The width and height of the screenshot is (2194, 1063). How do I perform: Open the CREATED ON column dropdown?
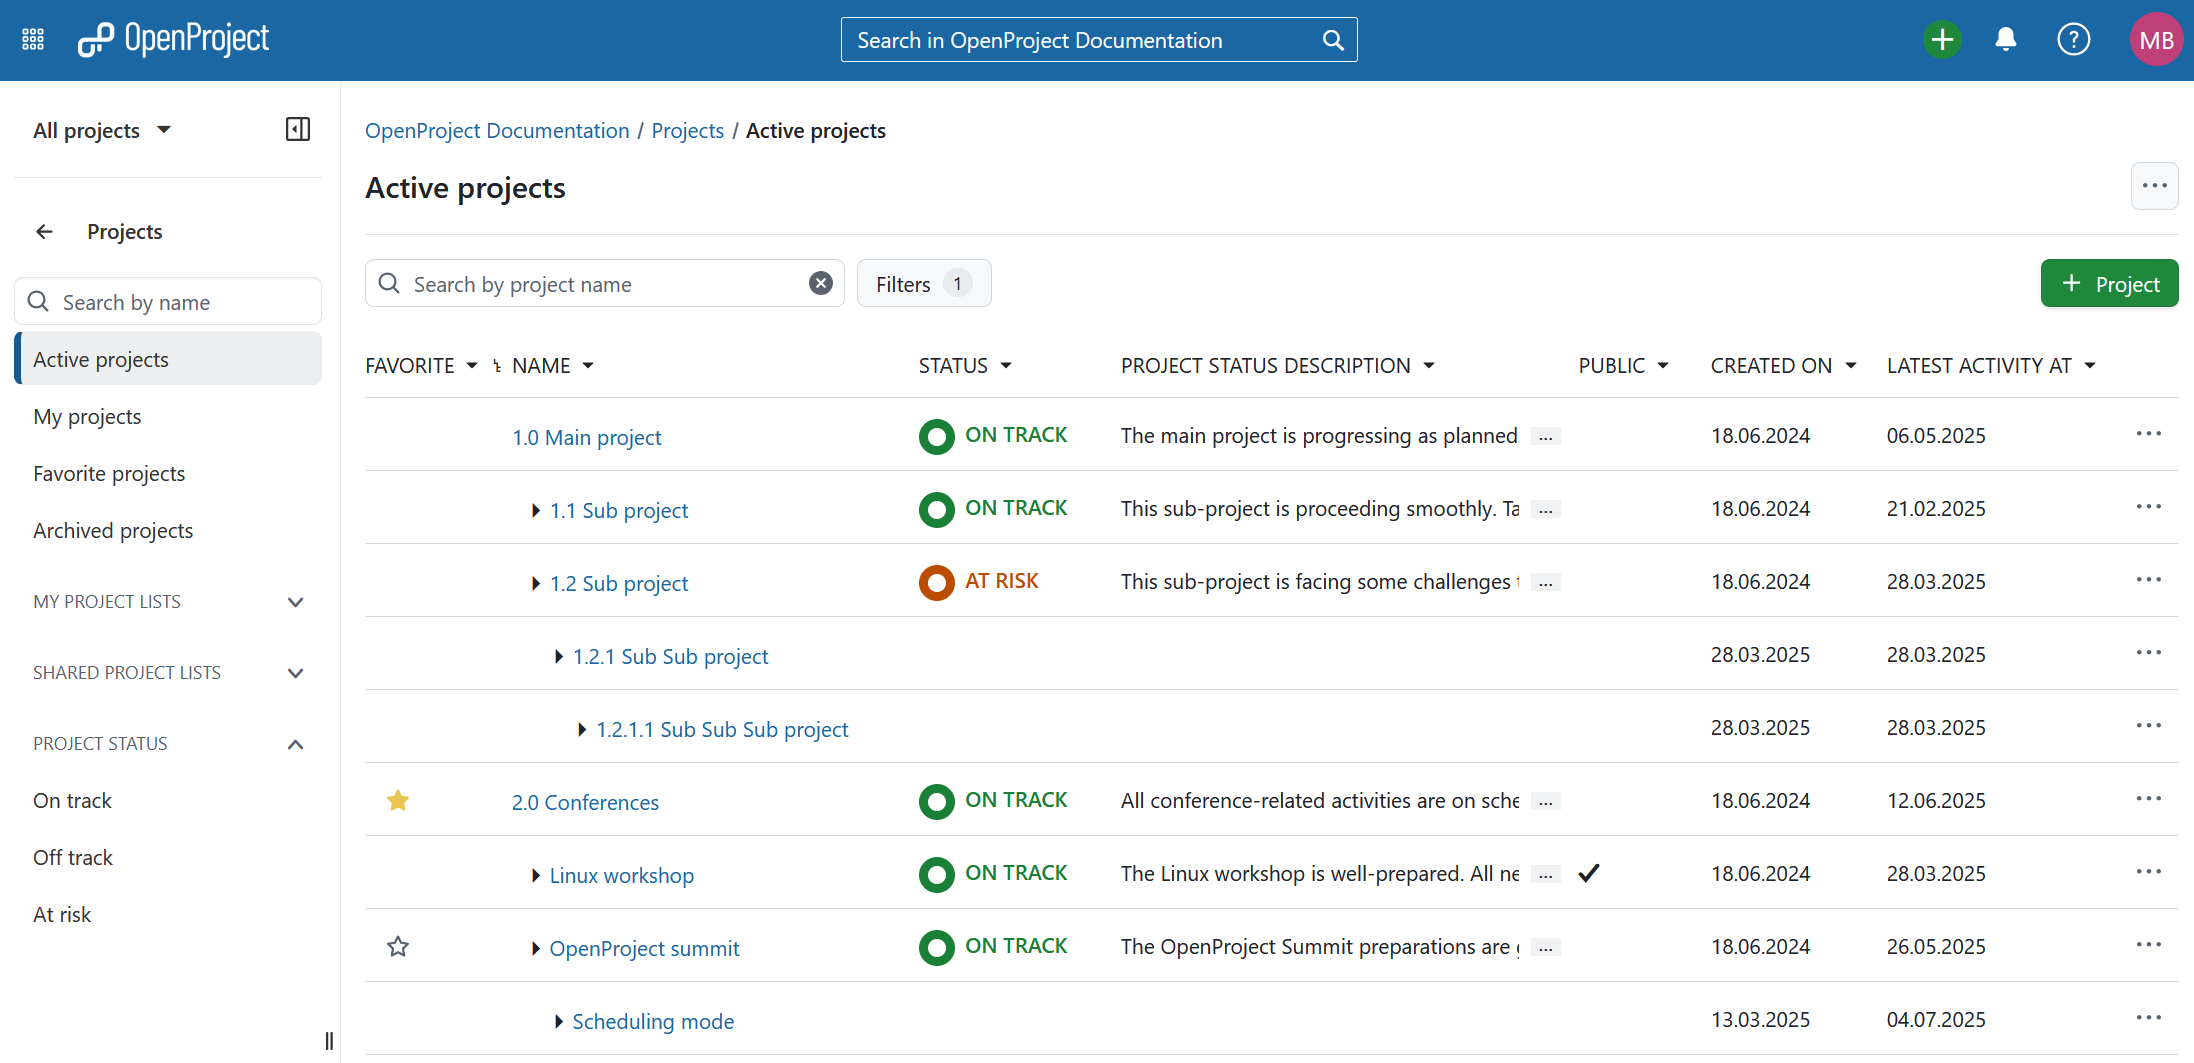(1851, 366)
